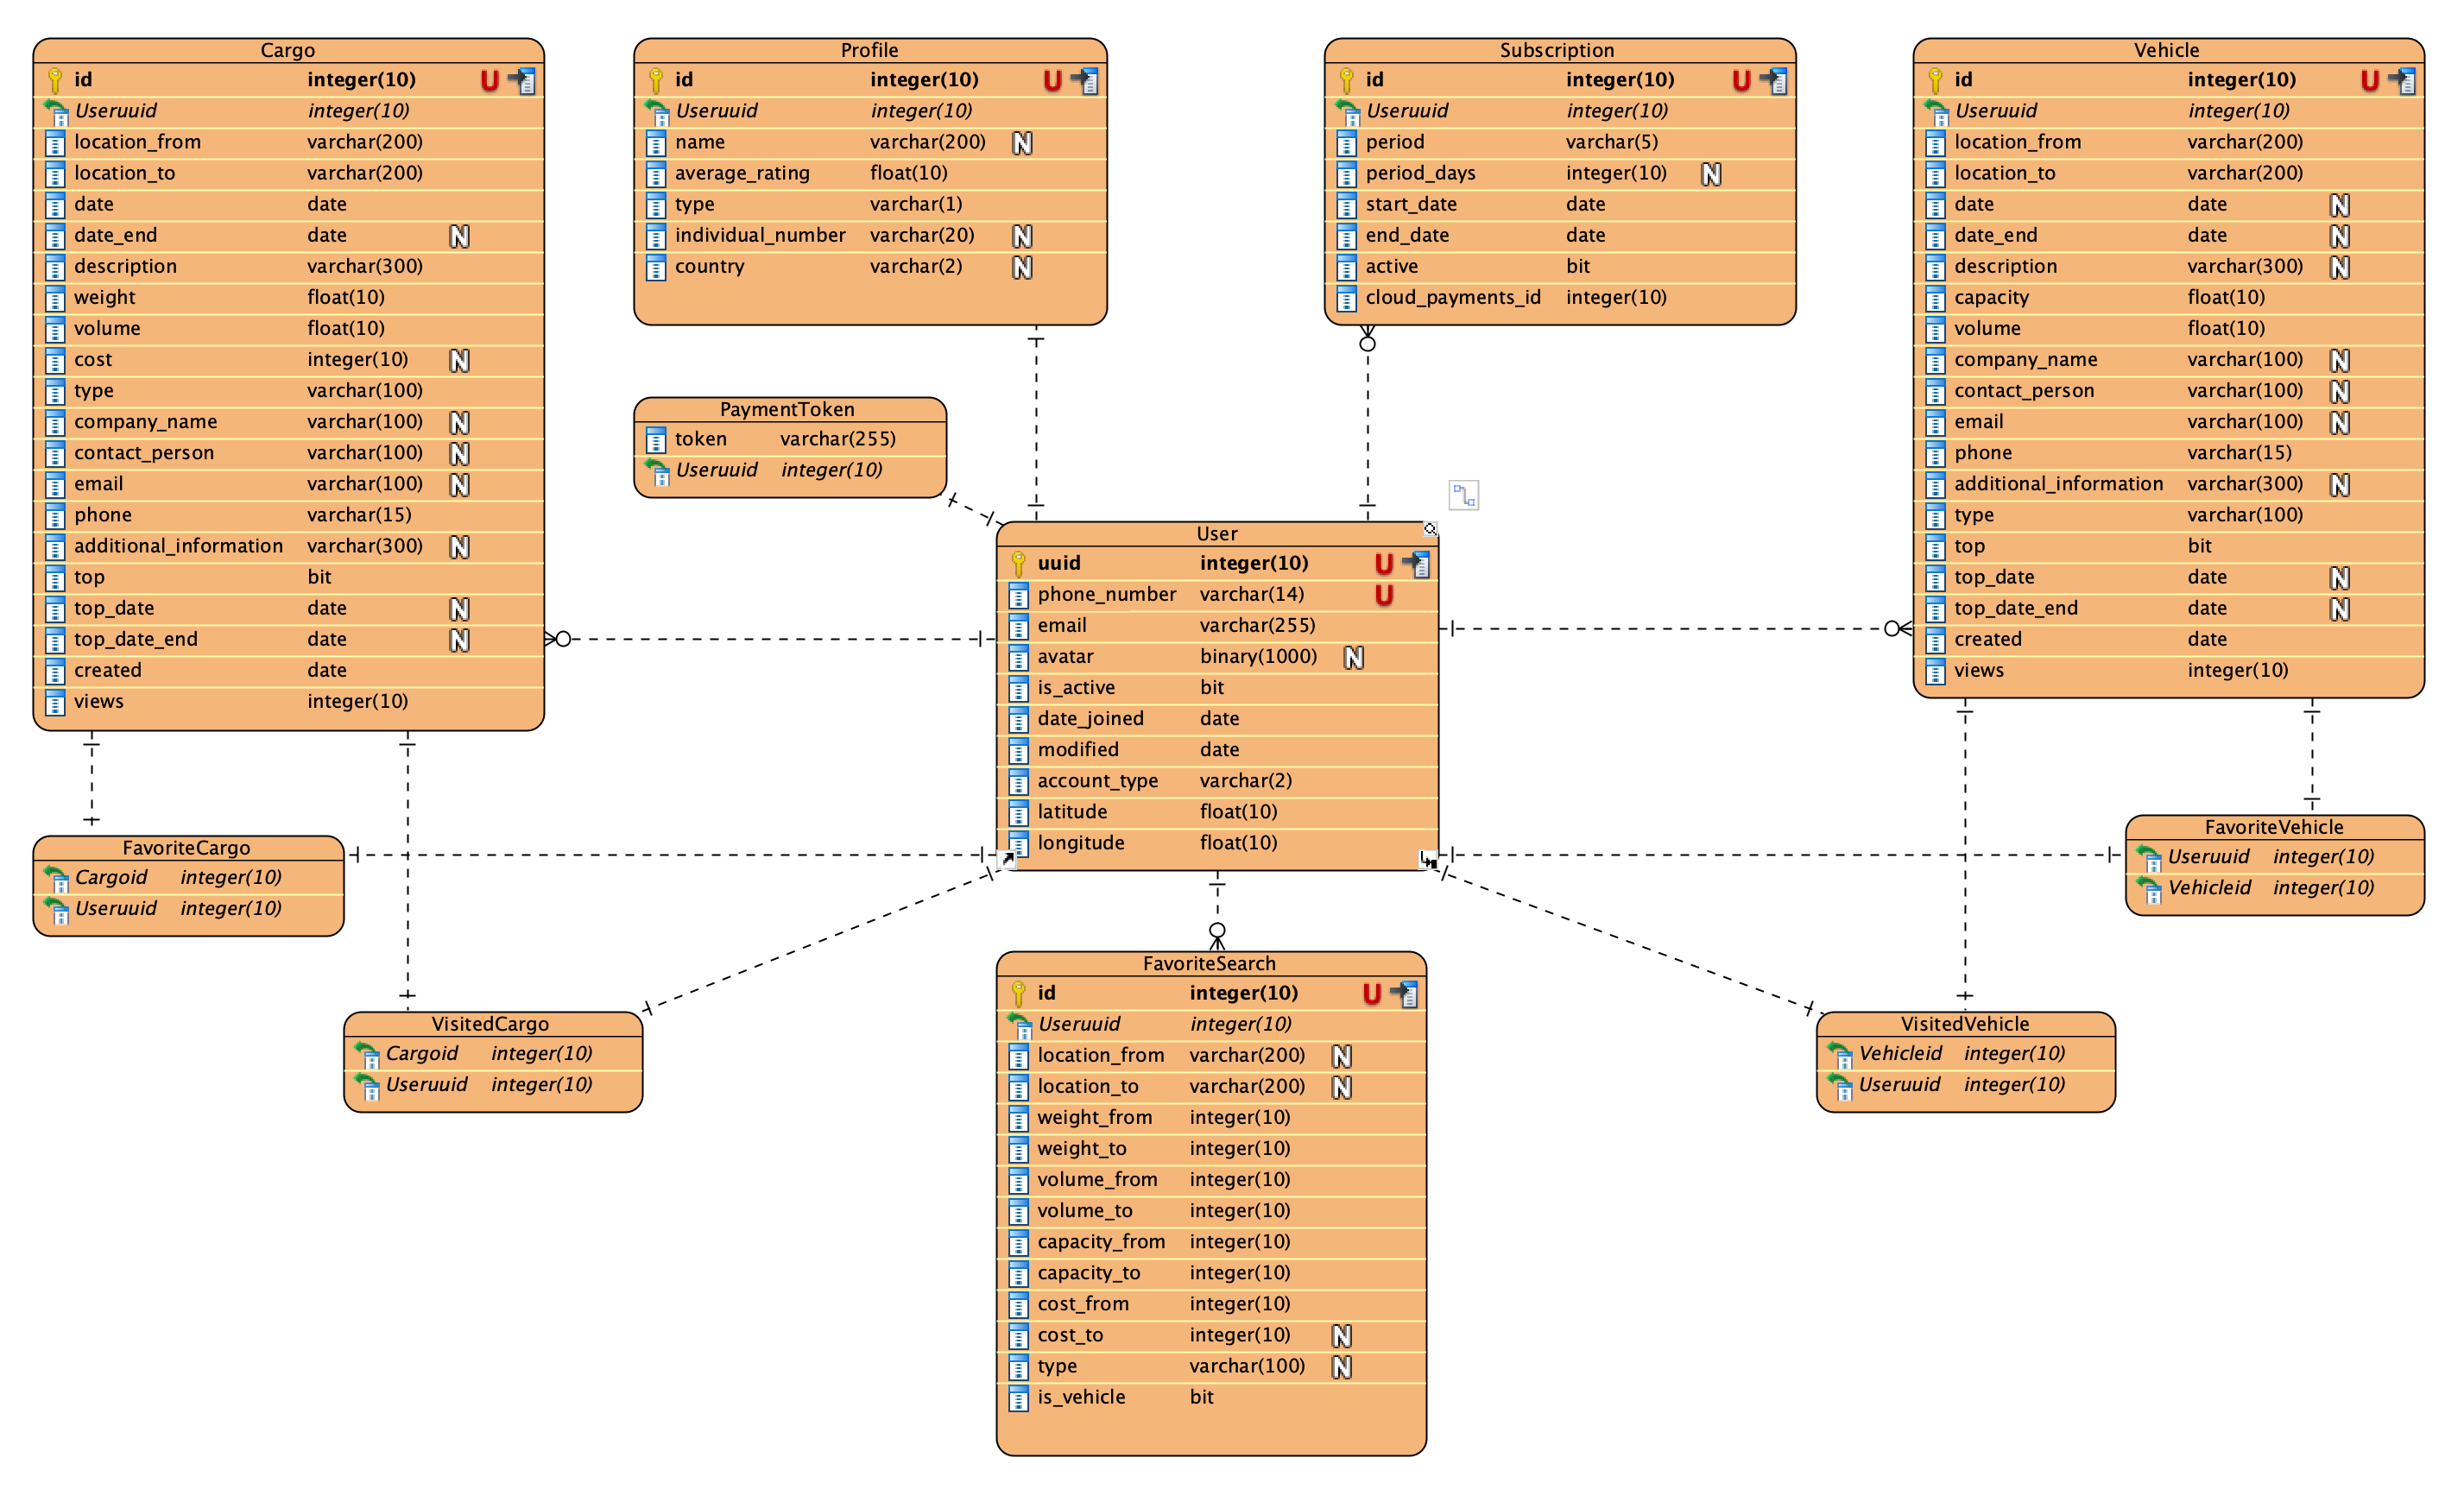The image size is (2464, 1502).
Task: Click the index icon on Cargo id row
Action: (x=522, y=80)
